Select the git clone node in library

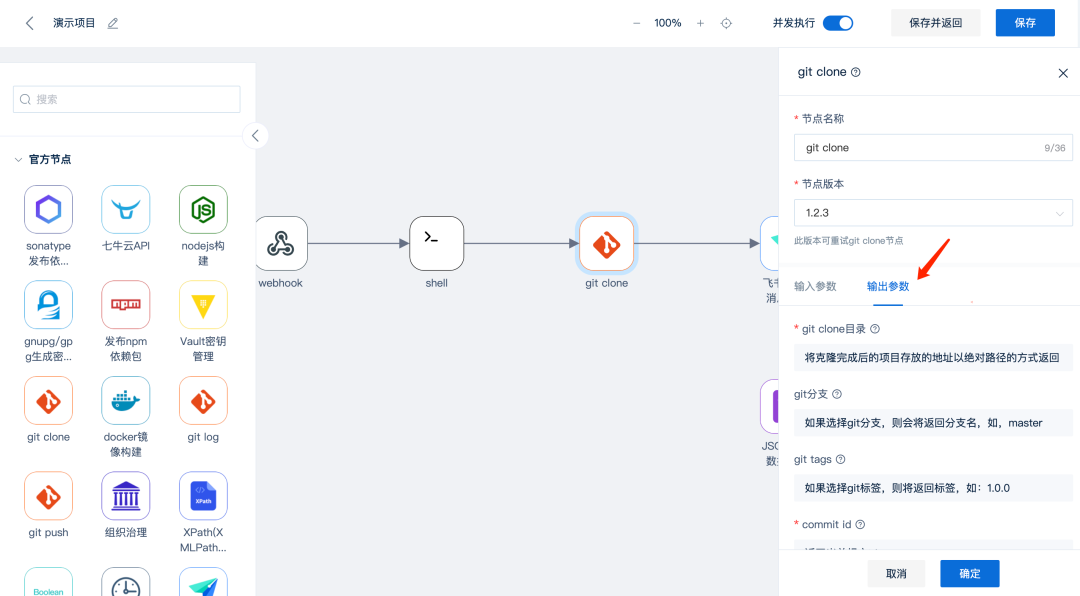pyautogui.click(x=48, y=400)
